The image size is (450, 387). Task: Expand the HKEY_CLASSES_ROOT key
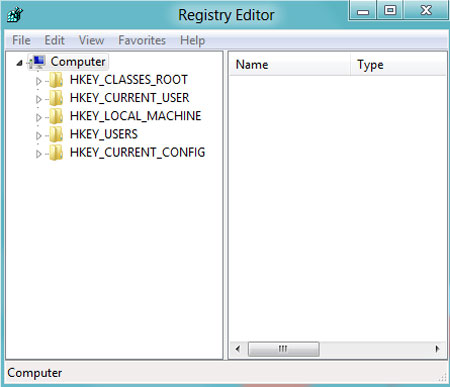[39, 81]
